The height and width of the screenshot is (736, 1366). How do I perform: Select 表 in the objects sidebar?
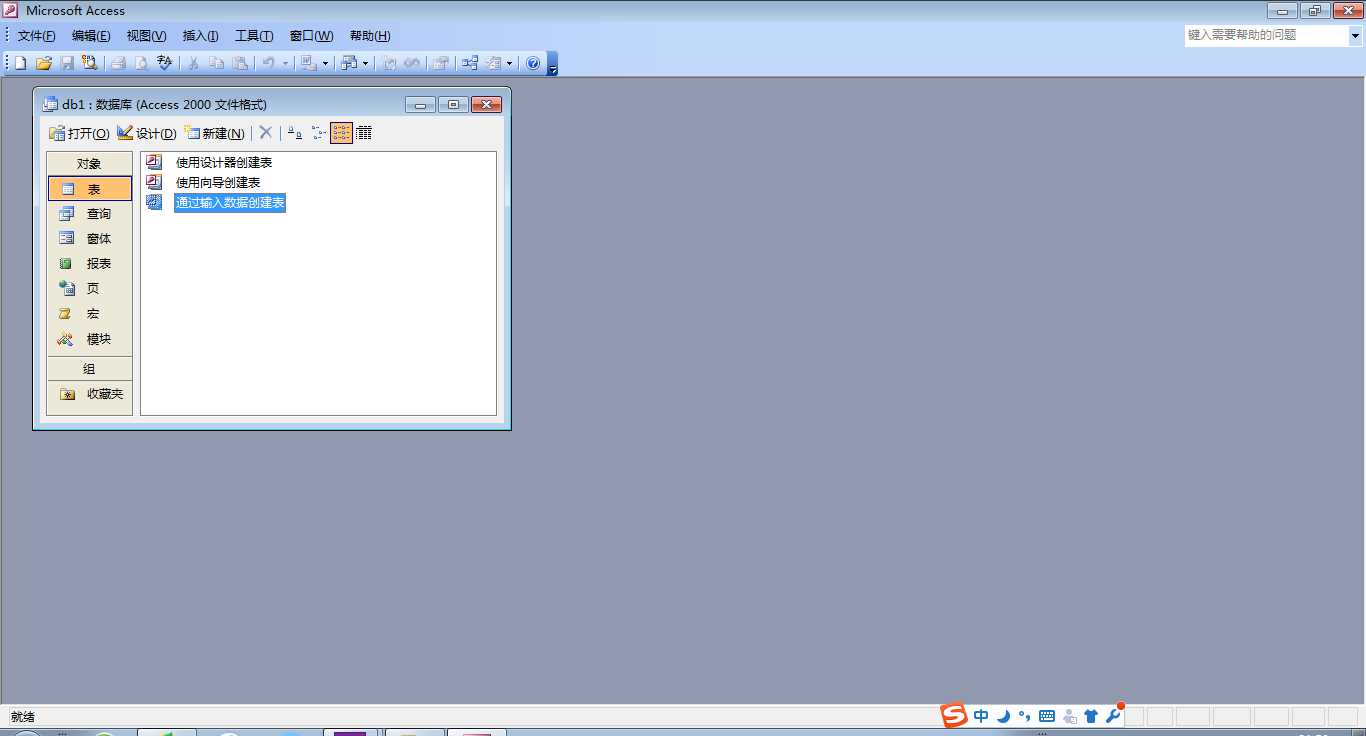point(90,189)
